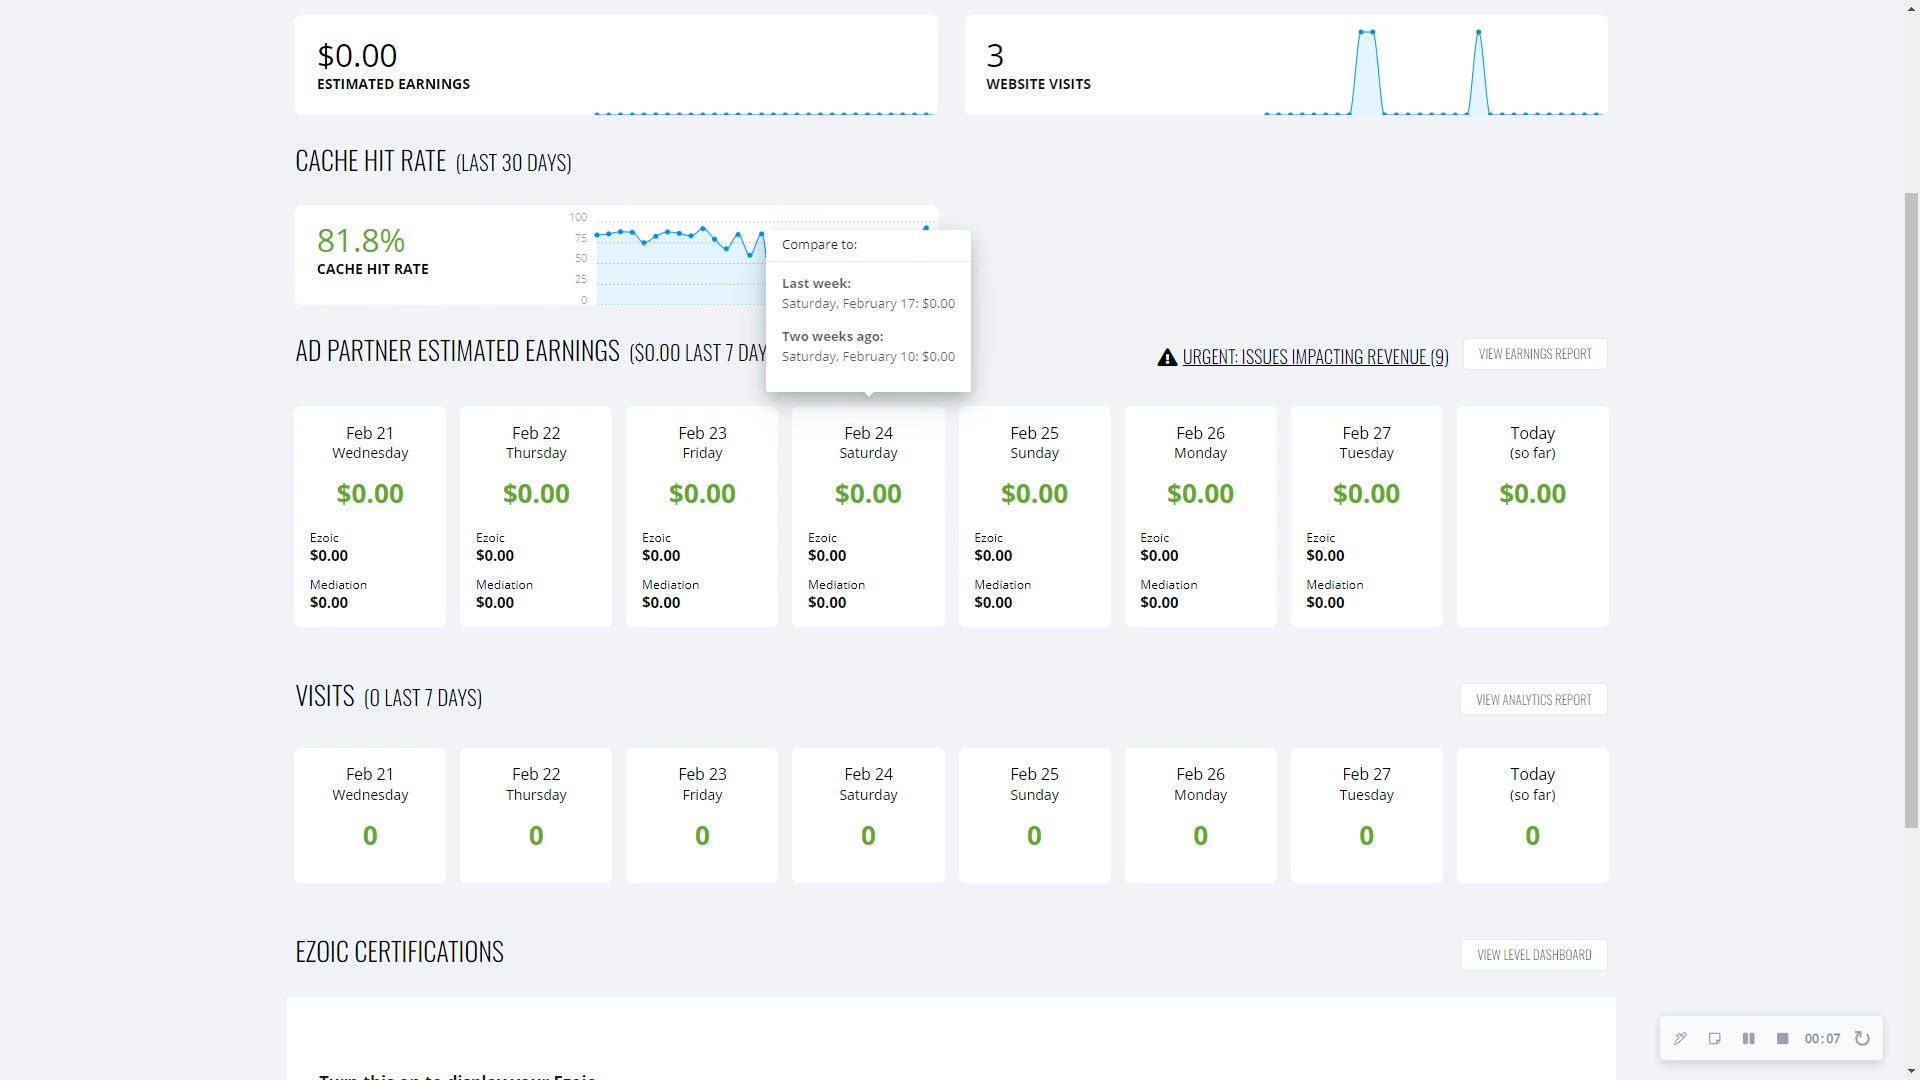This screenshot has width=1920, height=1080.
Task: Open View Level Dashboard button
Action: point(1533,955)
